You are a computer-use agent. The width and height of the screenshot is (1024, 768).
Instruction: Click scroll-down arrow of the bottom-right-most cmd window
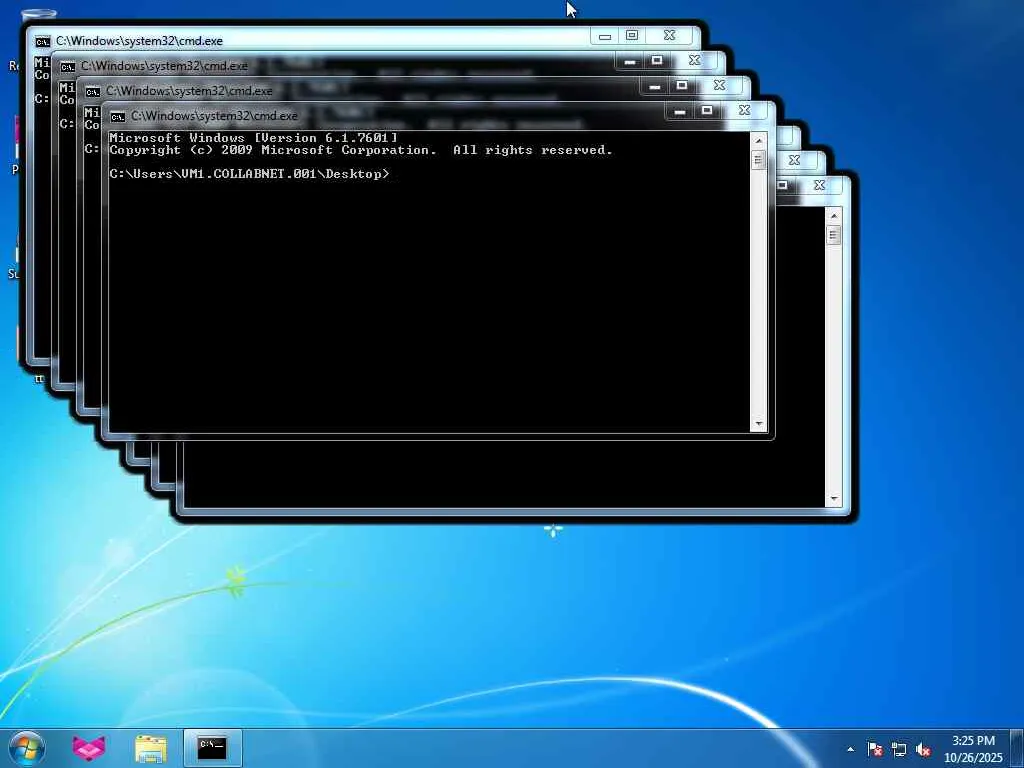tap(833, 498)
